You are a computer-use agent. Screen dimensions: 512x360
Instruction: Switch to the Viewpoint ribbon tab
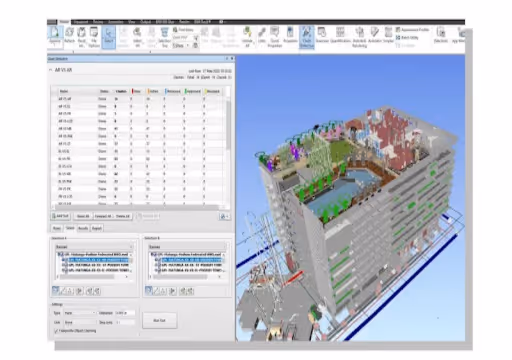tap(81, 22)
